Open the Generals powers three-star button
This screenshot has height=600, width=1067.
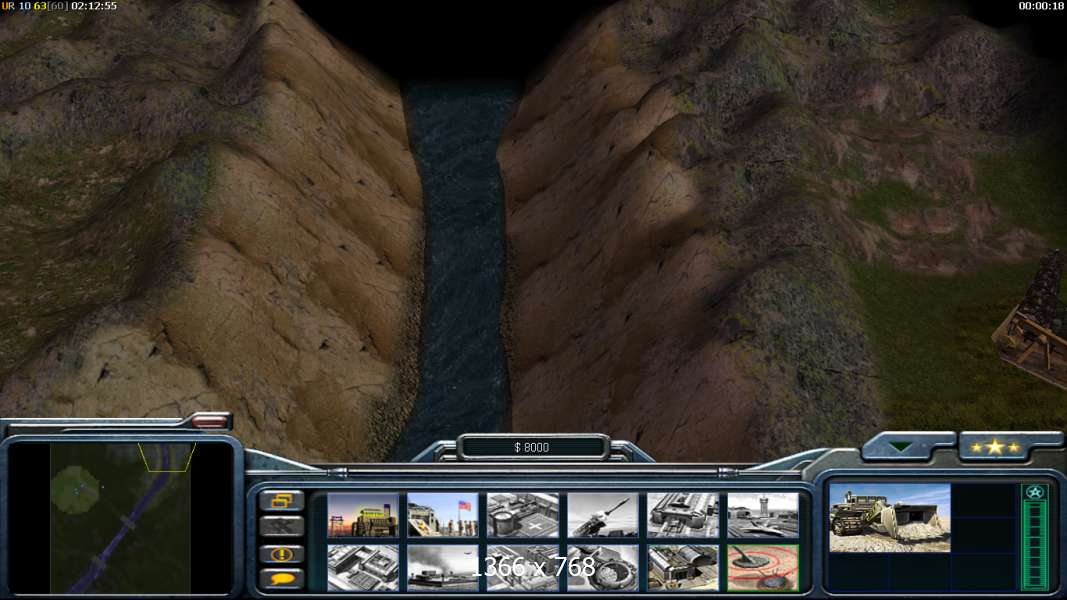coord(995,447)
